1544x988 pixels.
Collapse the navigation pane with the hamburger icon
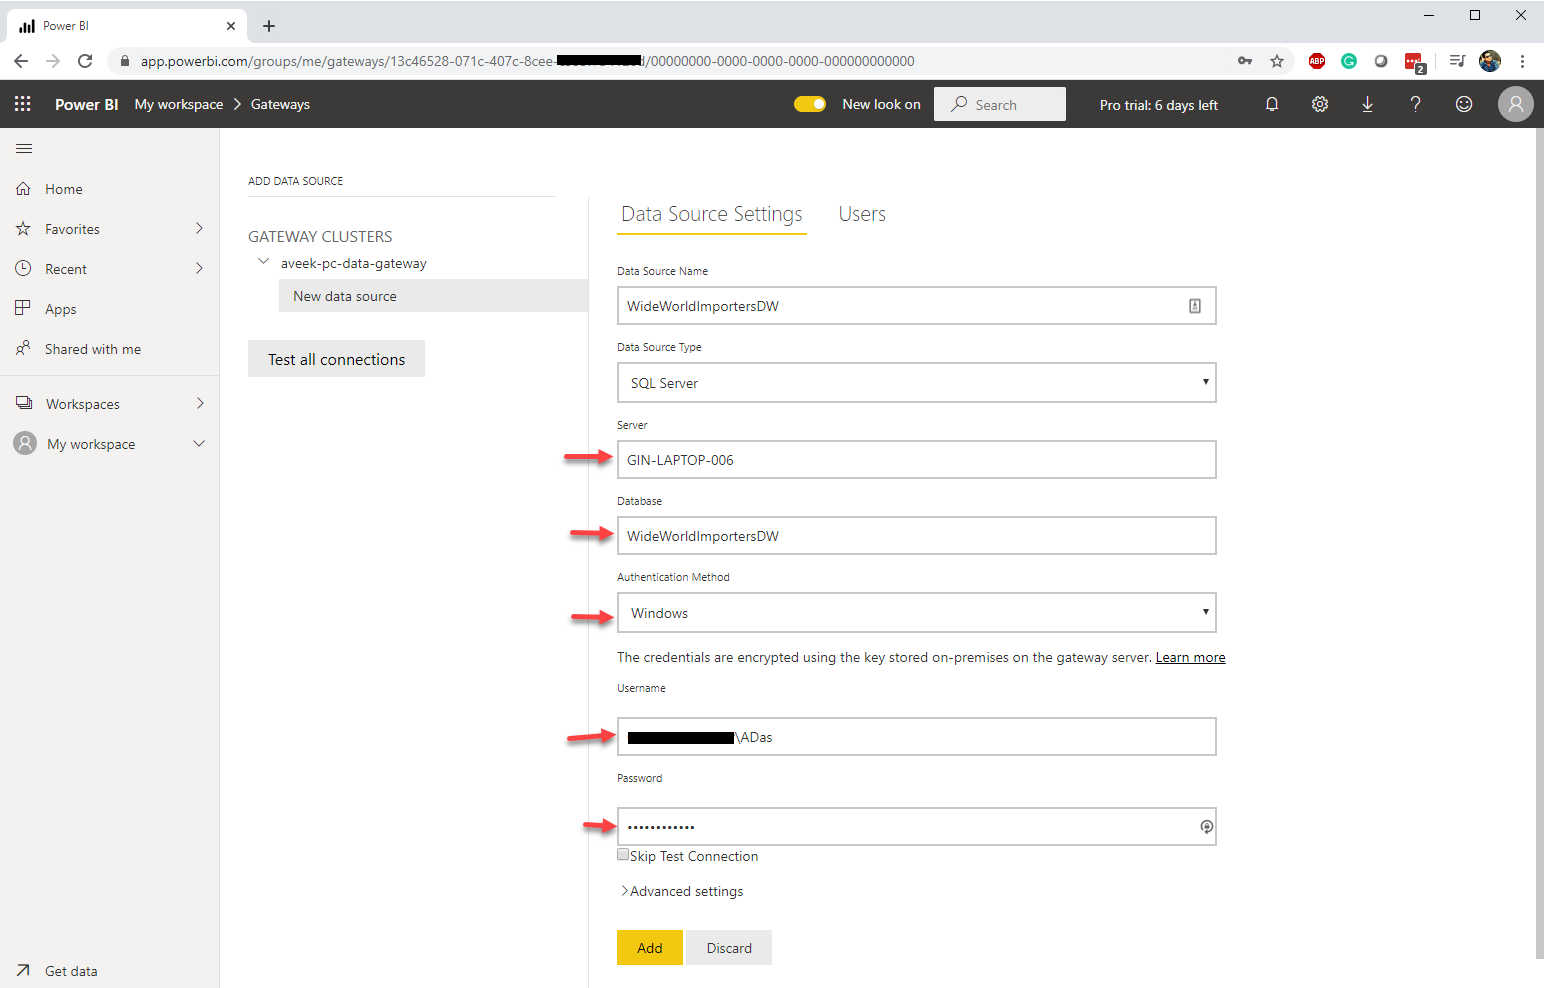click(x=24, y=148)
